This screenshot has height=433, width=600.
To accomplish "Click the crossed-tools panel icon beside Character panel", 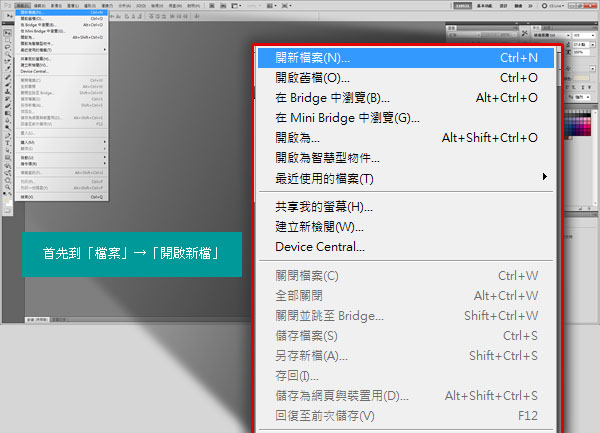I will 524,33.
